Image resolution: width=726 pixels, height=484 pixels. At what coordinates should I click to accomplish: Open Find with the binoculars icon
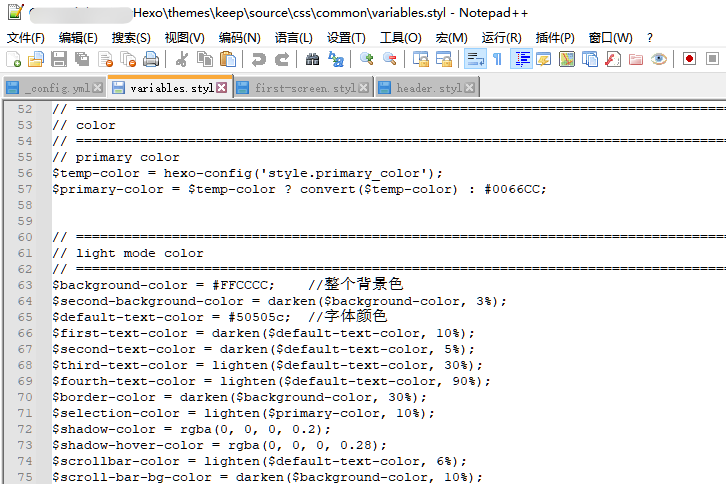[x=313, y=59]
